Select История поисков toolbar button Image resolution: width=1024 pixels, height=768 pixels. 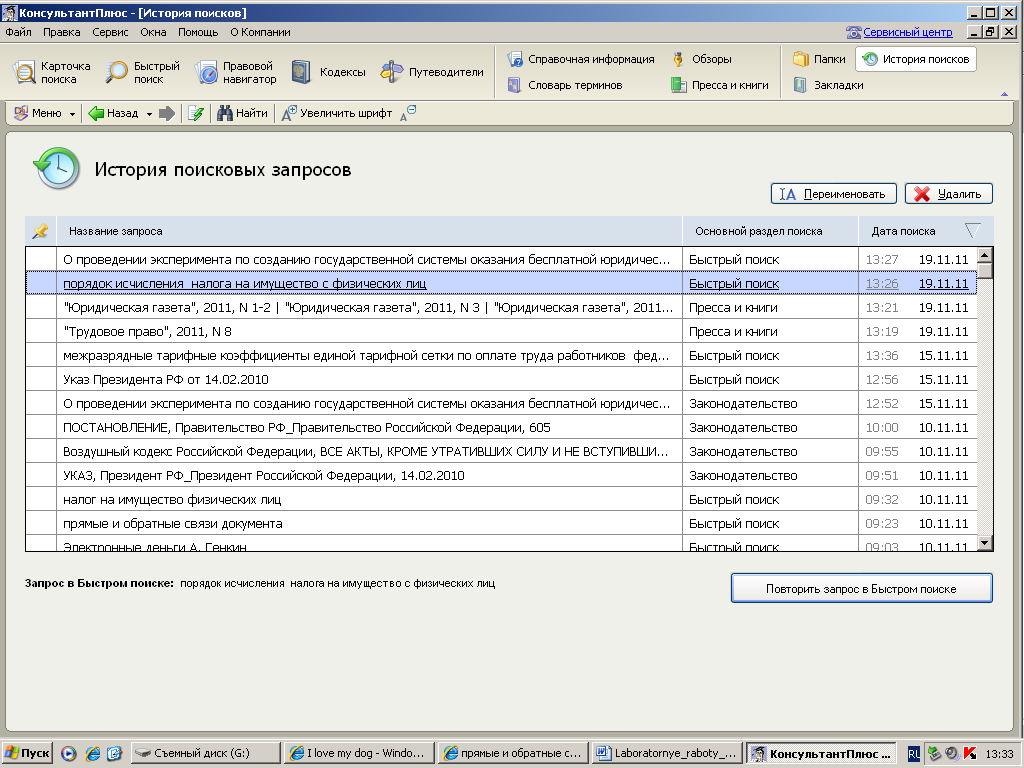[916, 59]
